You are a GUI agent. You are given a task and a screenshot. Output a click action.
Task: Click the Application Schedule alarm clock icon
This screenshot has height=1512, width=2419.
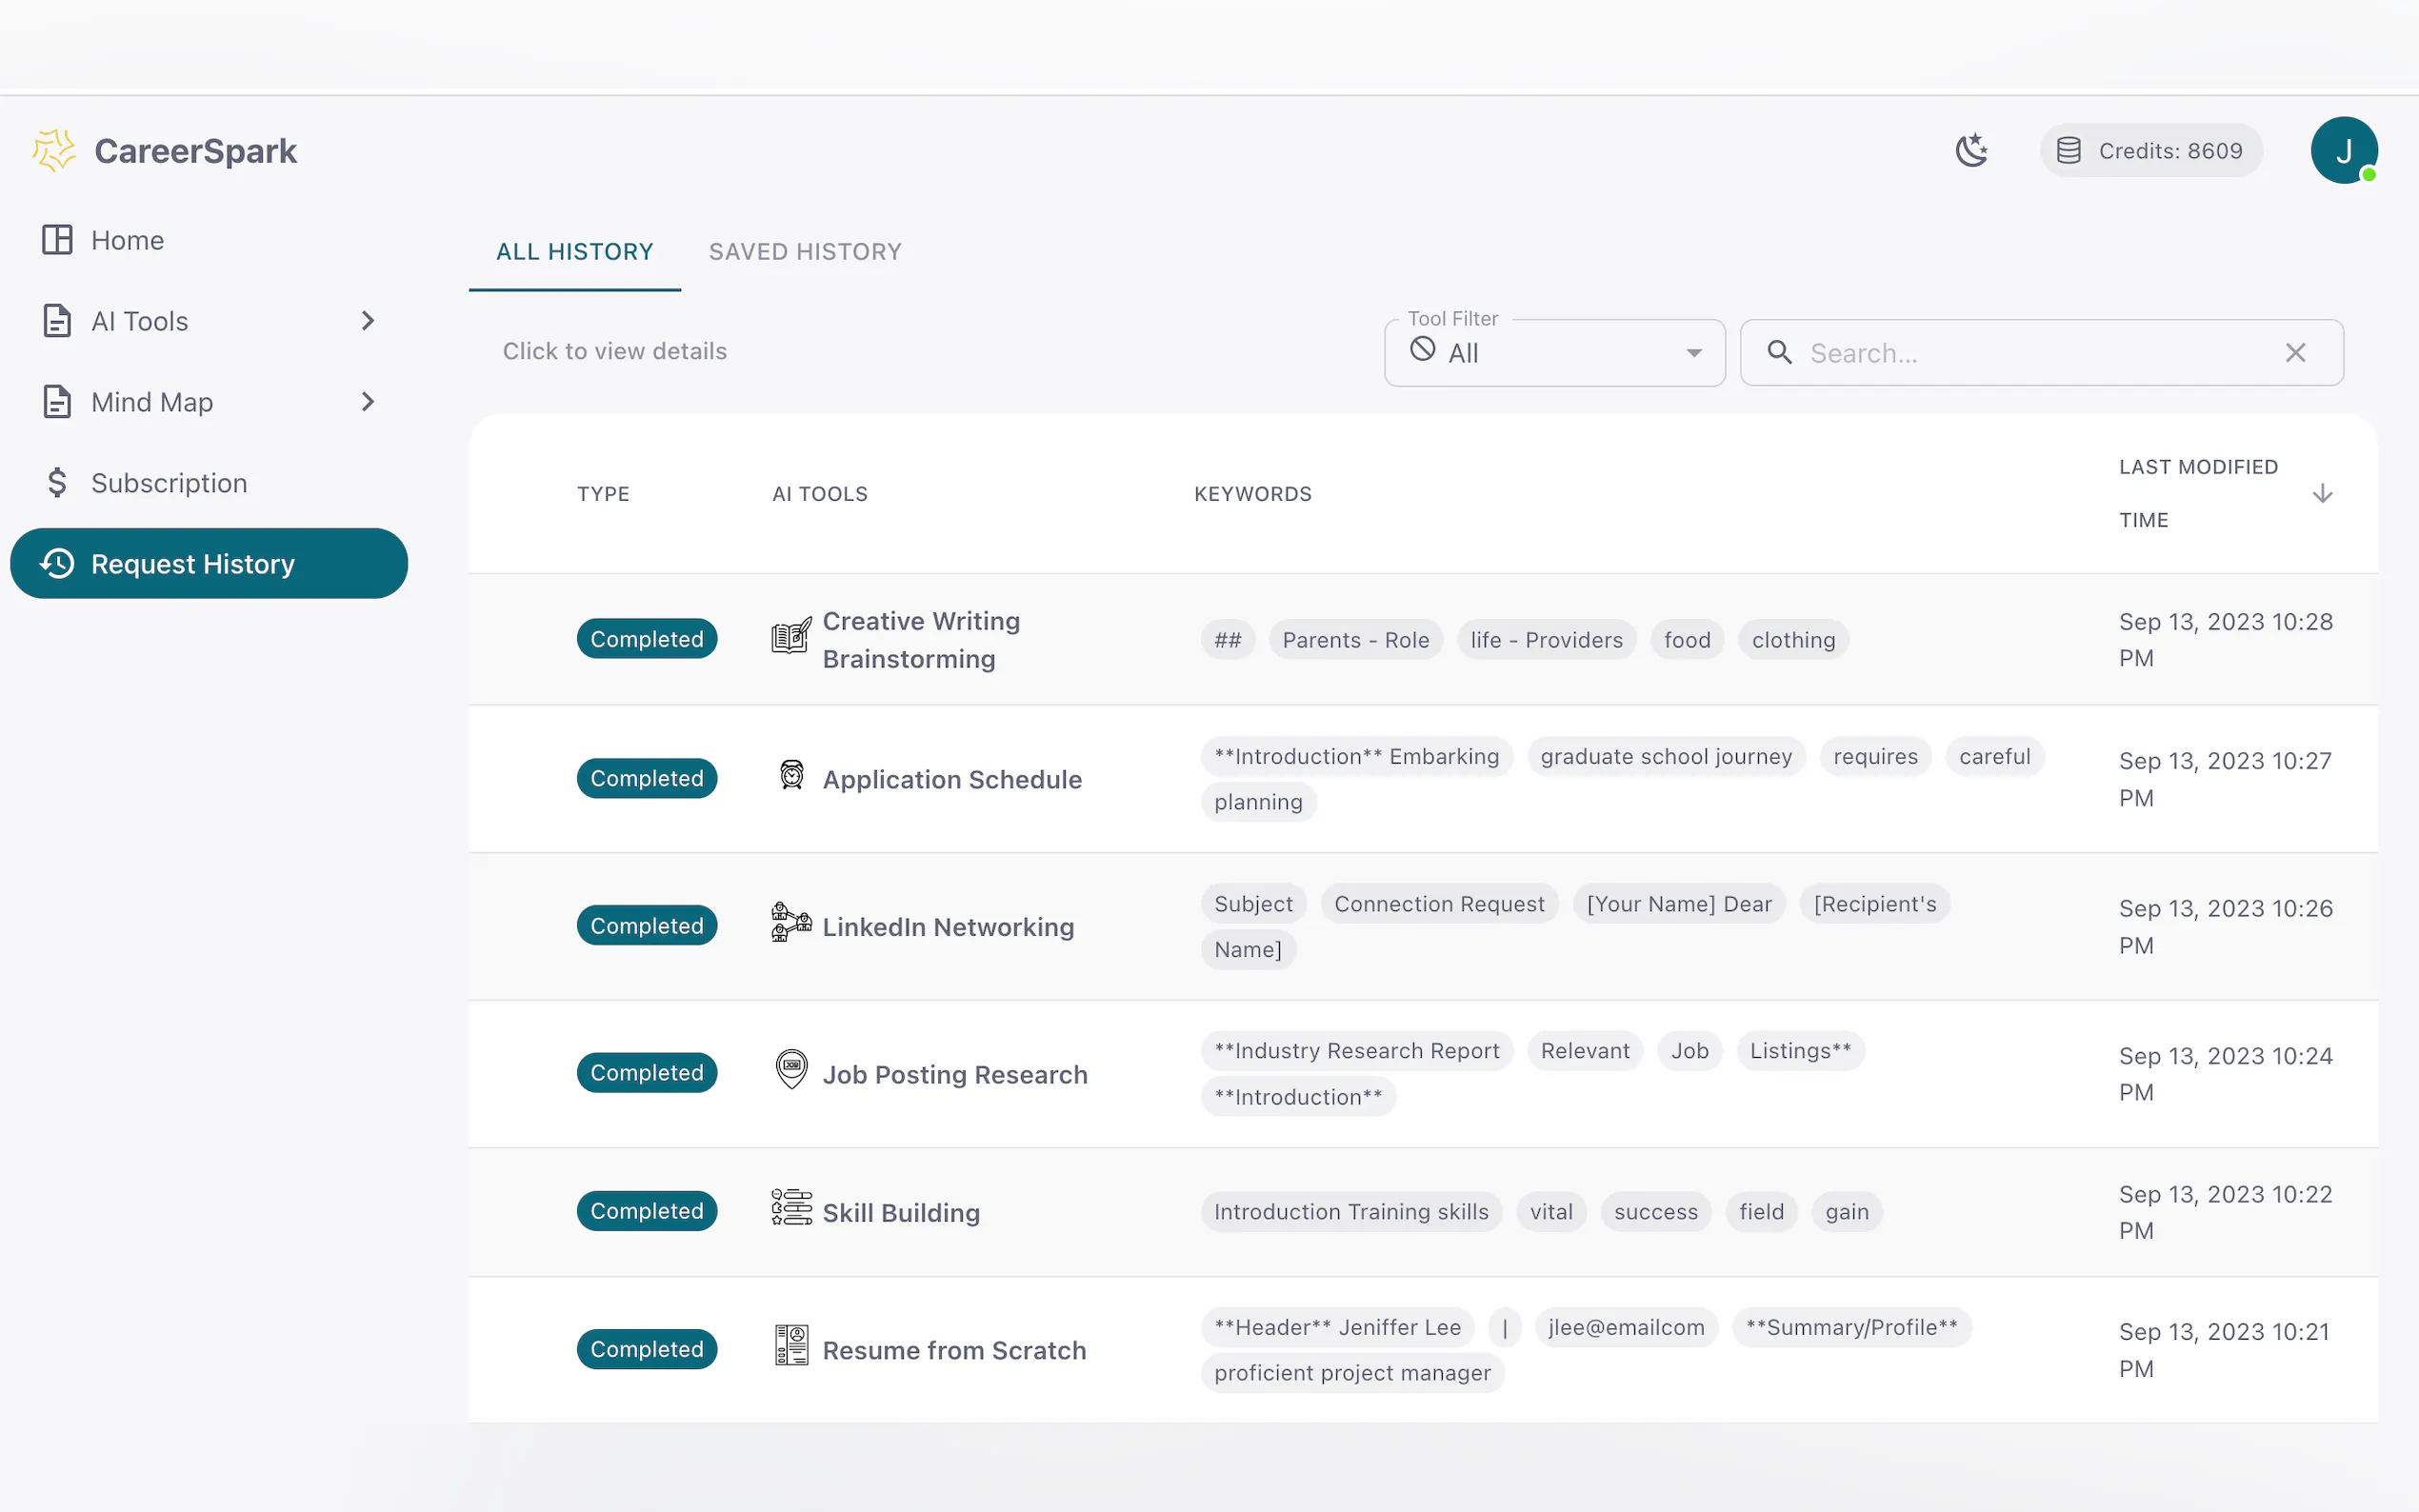(x=791, y=775)
